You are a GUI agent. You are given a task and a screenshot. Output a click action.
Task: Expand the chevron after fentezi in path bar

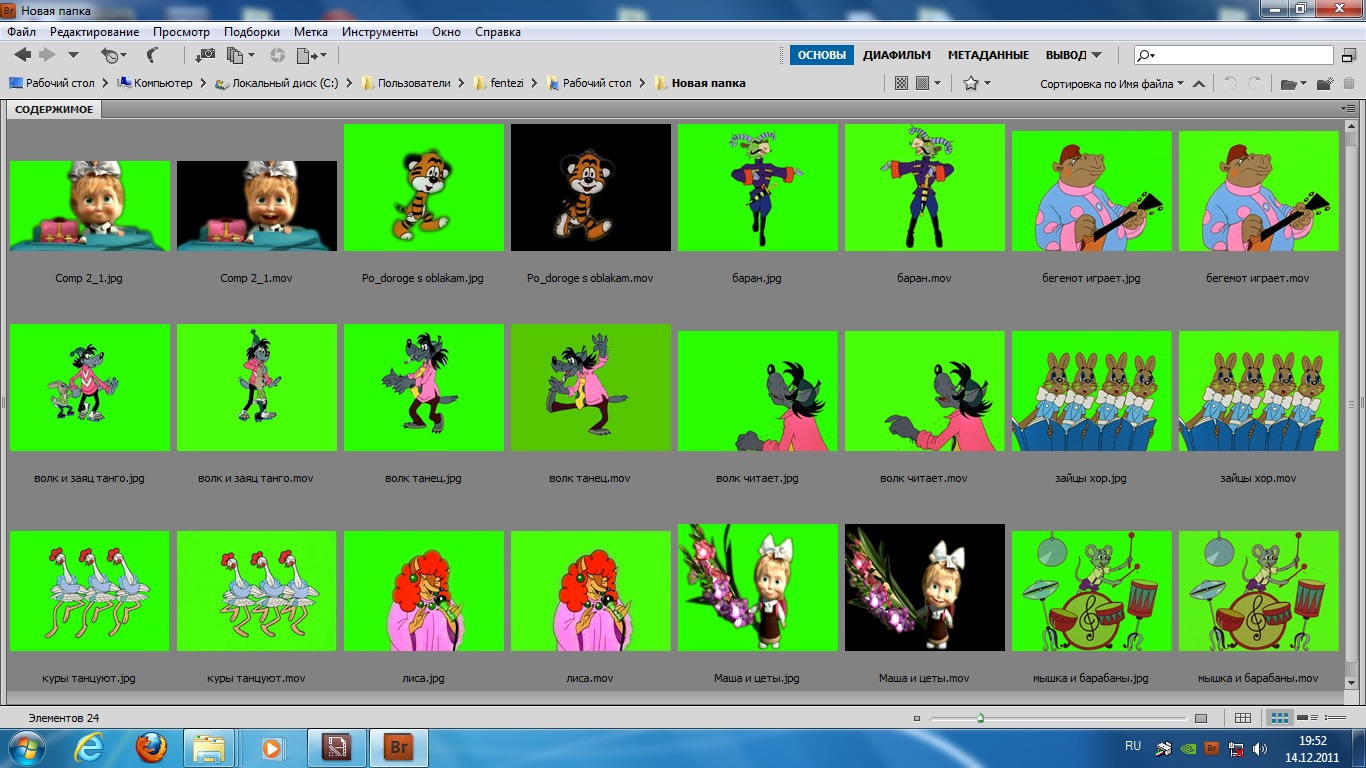coord(535,83)
